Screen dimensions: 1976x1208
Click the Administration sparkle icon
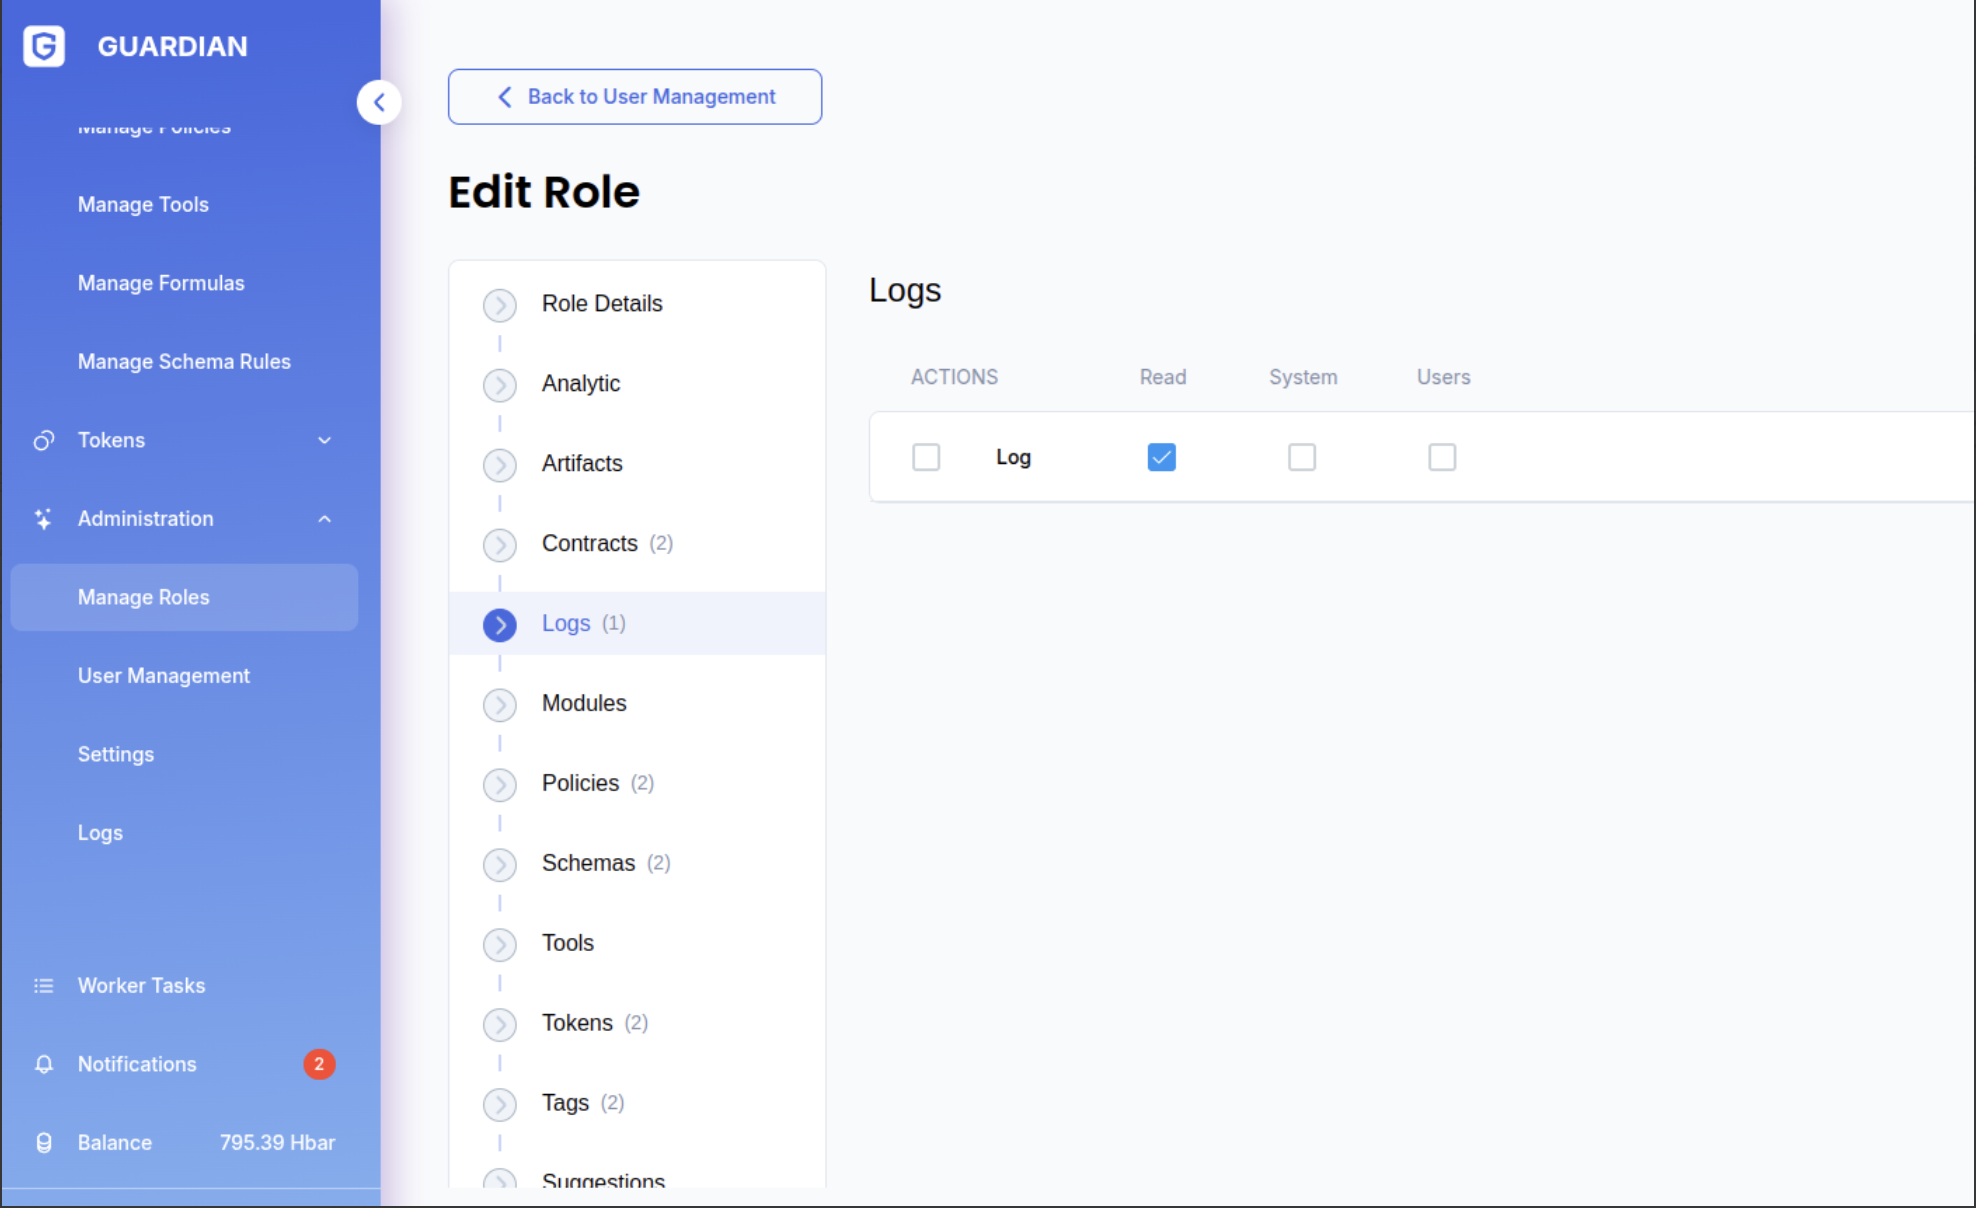click(x=44, y=519)
